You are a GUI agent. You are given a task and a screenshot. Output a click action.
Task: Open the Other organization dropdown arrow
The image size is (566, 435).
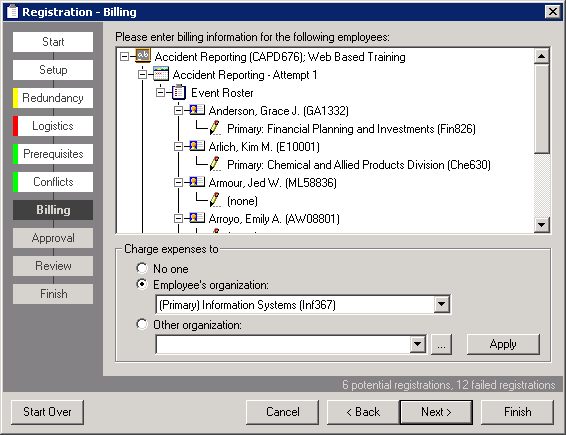click(418, 344)
